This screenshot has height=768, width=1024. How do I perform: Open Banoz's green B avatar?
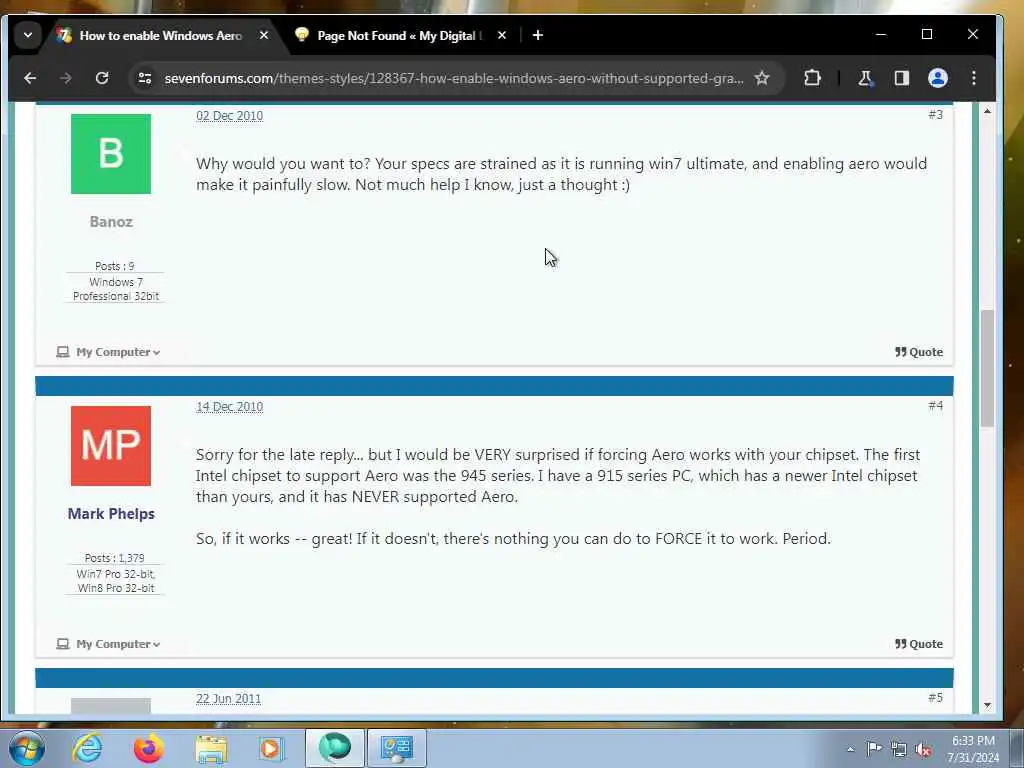[x=111, y=154]
